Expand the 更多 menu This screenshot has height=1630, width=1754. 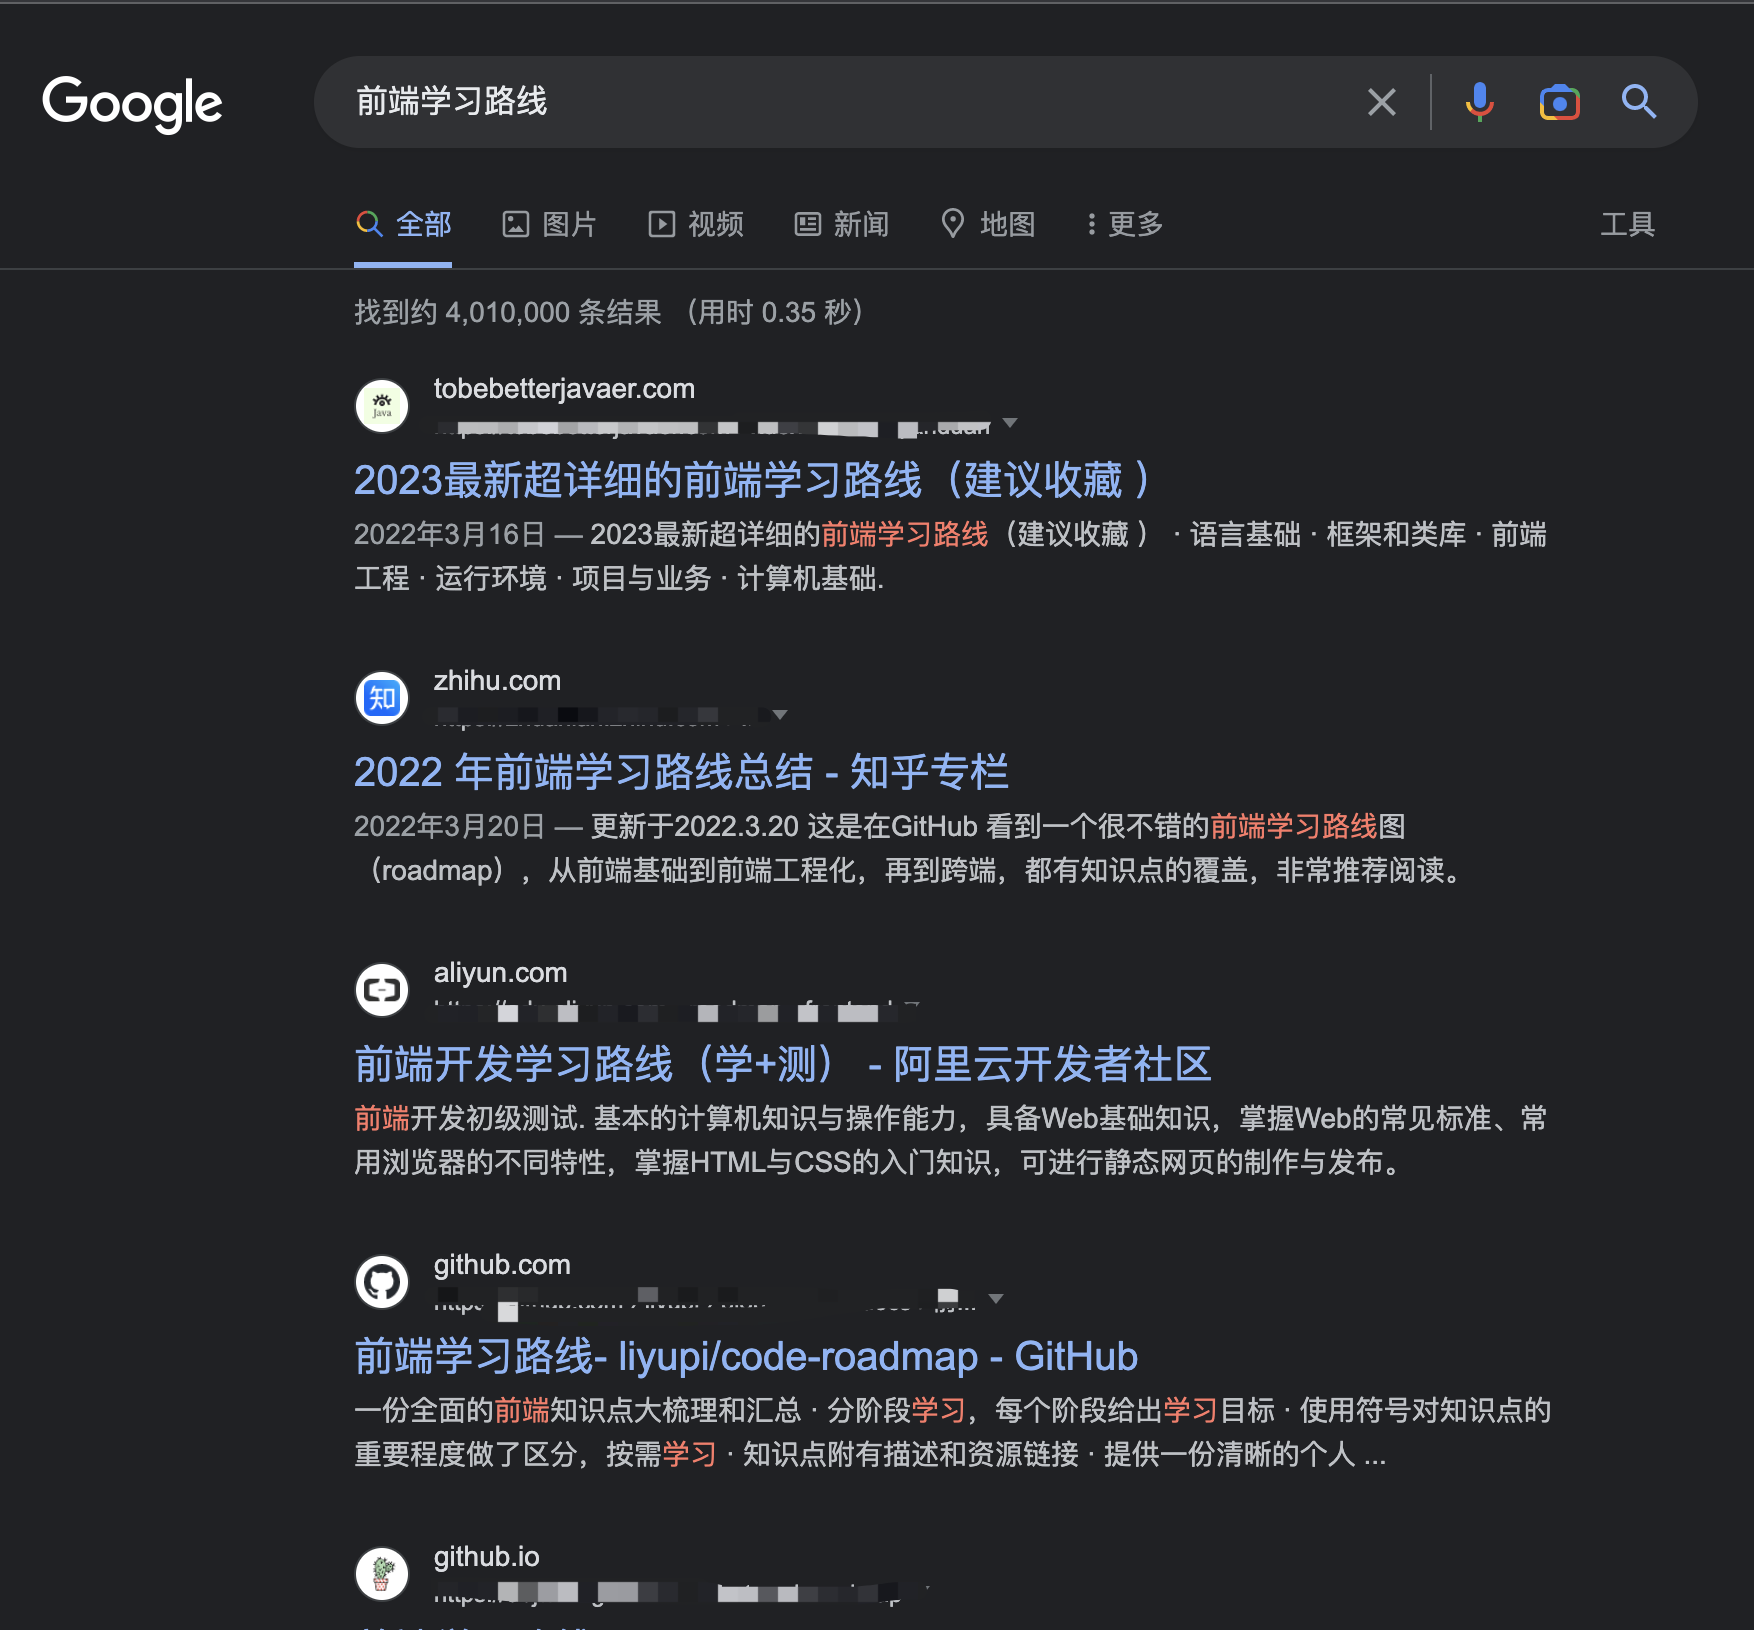pos(1126,224)
